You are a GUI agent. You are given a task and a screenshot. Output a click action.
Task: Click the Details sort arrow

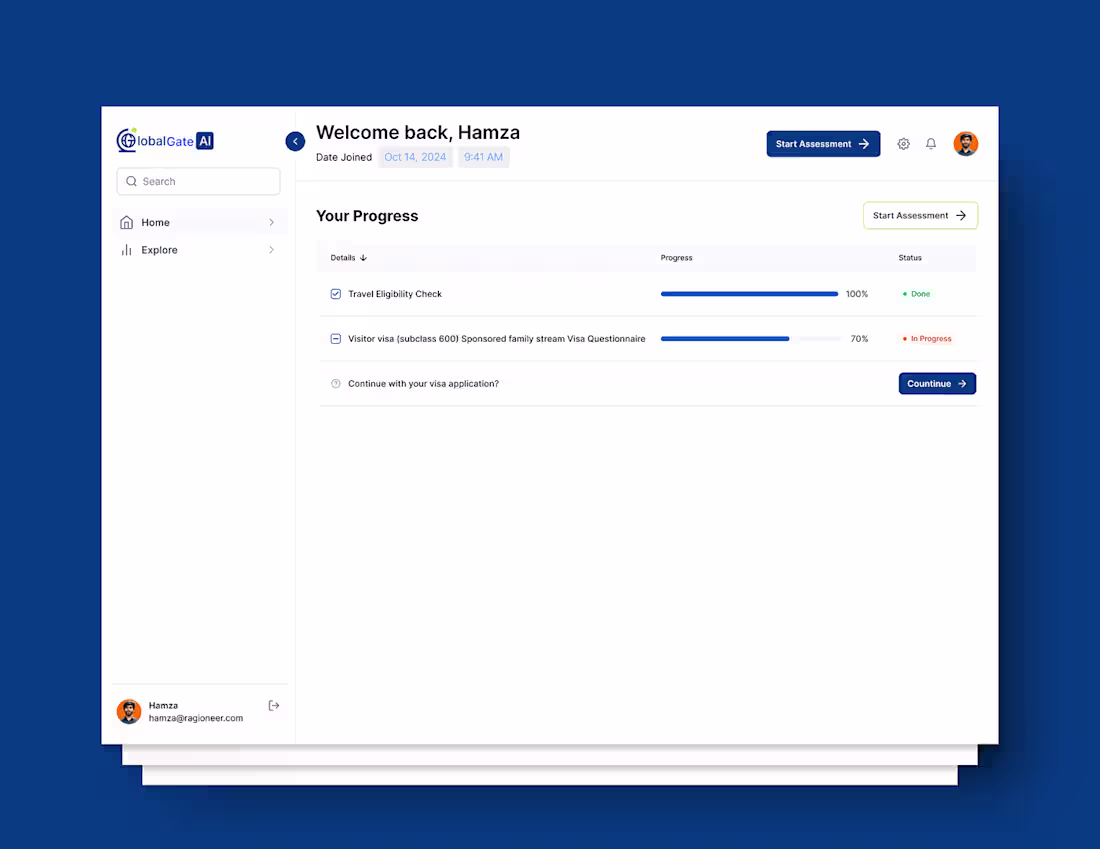click(x=362, y=257)
